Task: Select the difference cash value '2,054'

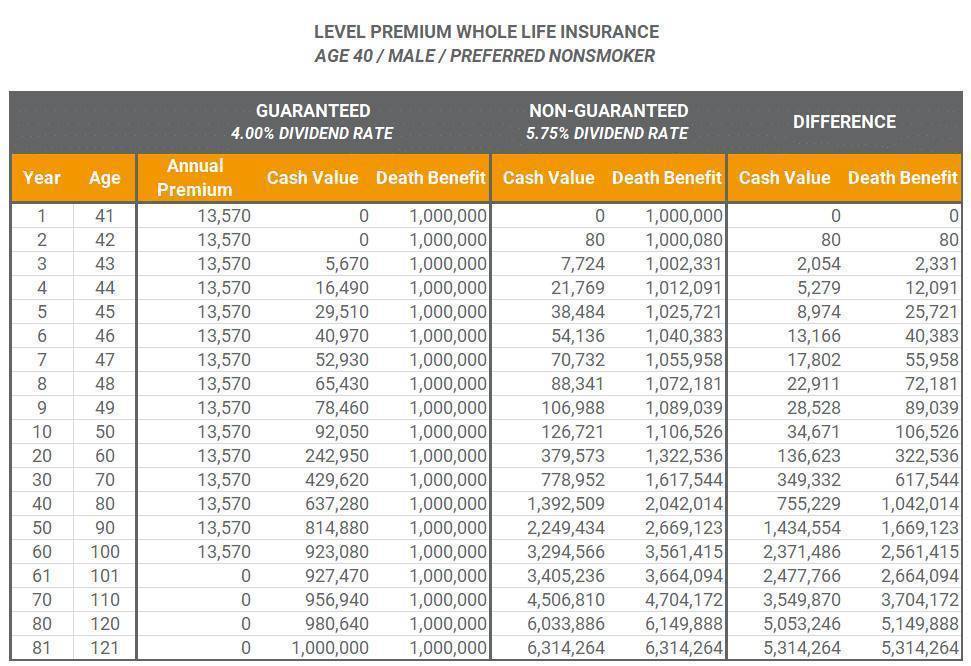Action: 819,264
